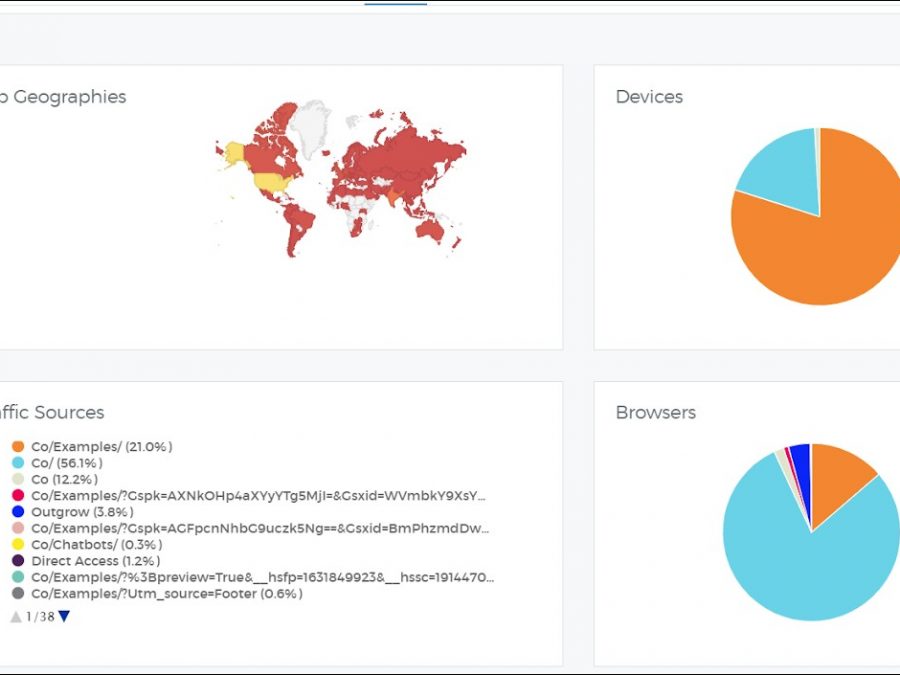900x675 pixels.
Task: Click the Direct Access legend label
Action: pyautogui.click(x=88, y=561)
